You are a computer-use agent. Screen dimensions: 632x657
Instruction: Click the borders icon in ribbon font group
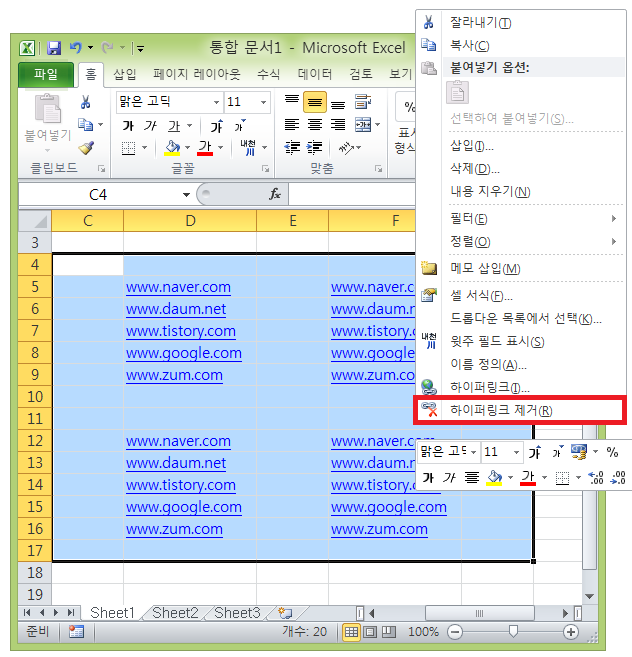tap(128, 148)
